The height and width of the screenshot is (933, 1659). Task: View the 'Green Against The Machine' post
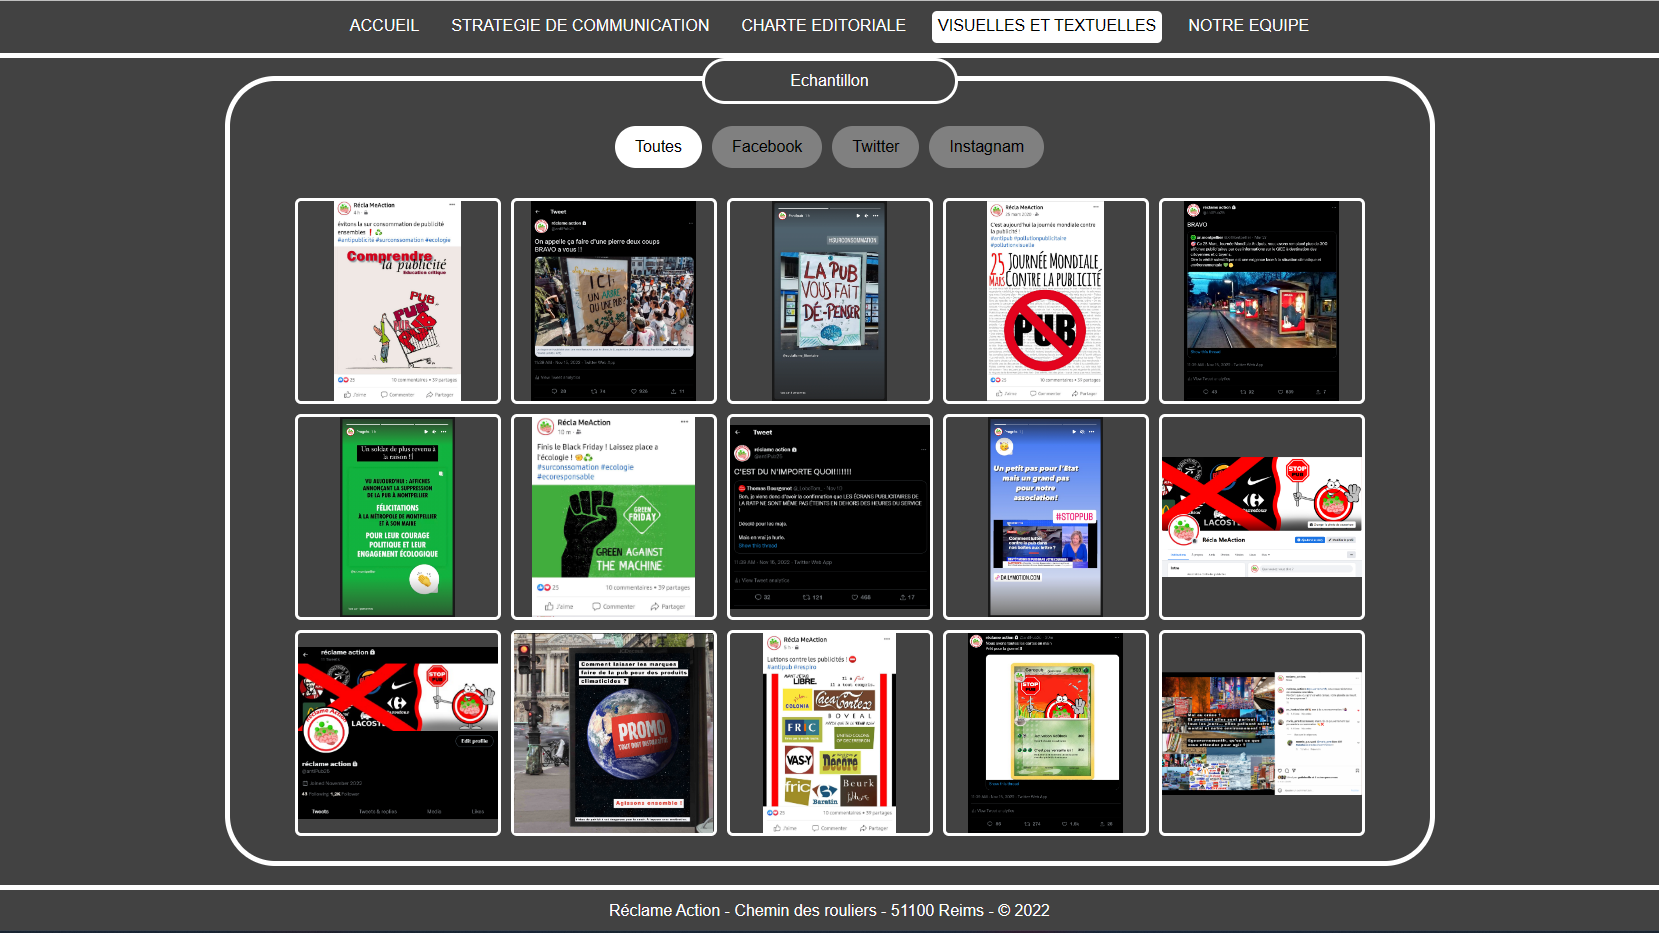(613, 517)
